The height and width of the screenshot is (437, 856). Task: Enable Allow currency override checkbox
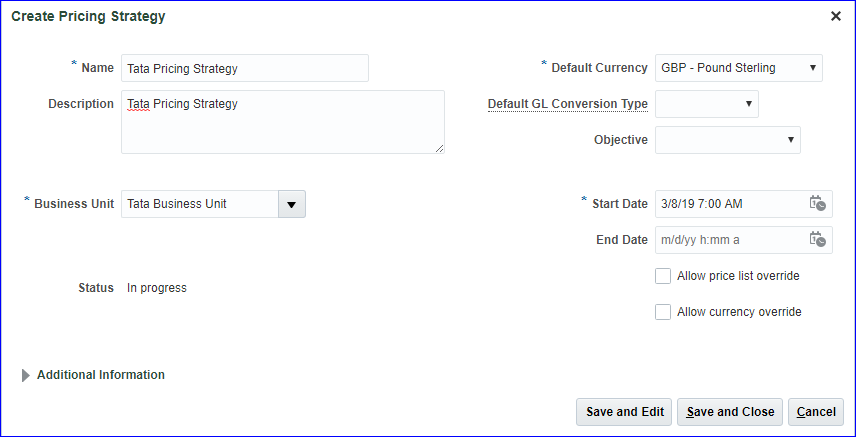(663, 312)
